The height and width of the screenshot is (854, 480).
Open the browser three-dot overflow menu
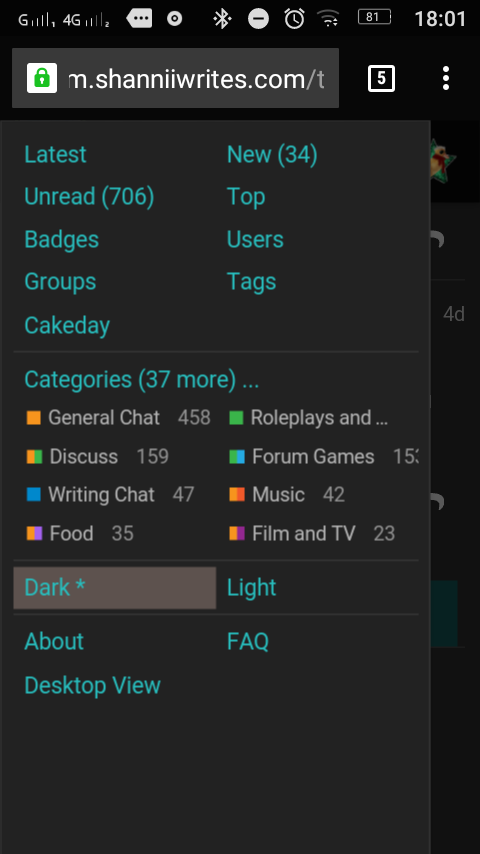[x=446, y=78]
